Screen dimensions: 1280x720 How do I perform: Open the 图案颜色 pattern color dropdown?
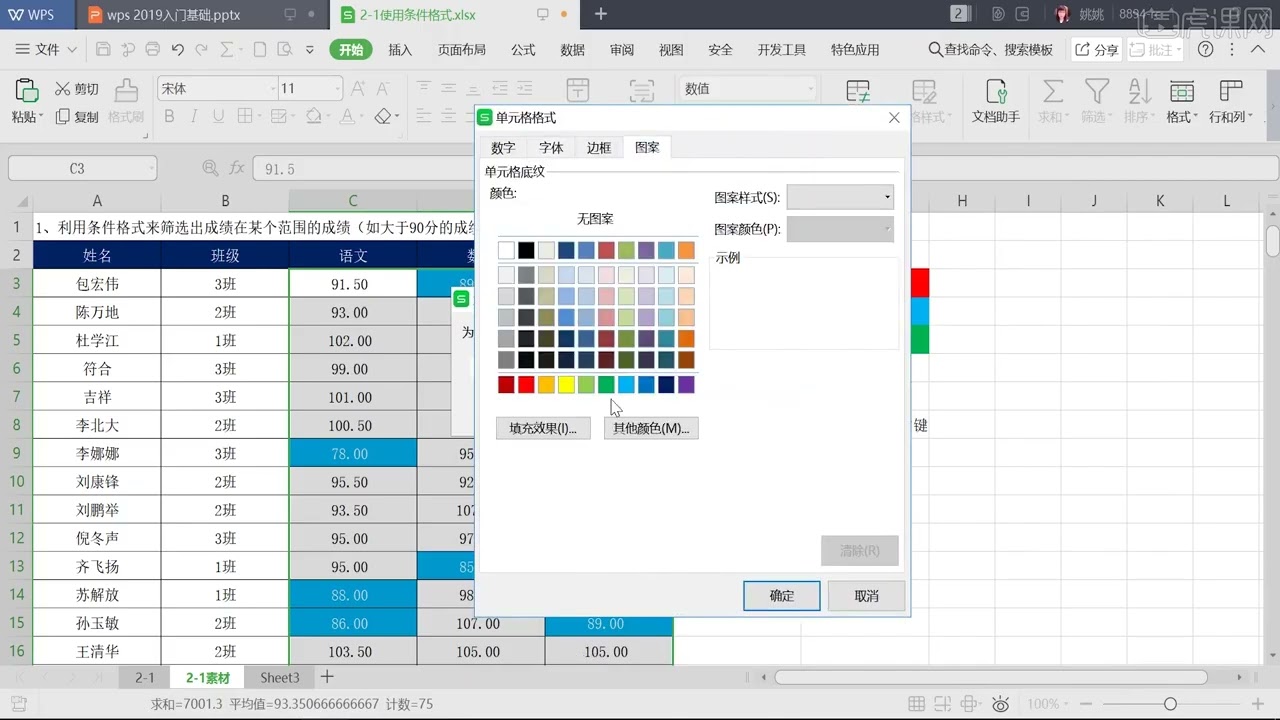pos(840,229)
